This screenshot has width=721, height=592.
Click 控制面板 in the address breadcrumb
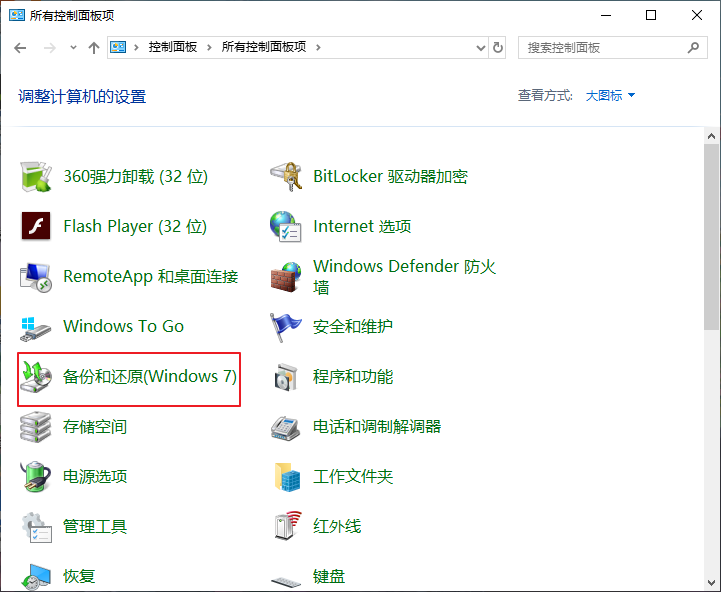pyautogui.click(x=172, y=47)
